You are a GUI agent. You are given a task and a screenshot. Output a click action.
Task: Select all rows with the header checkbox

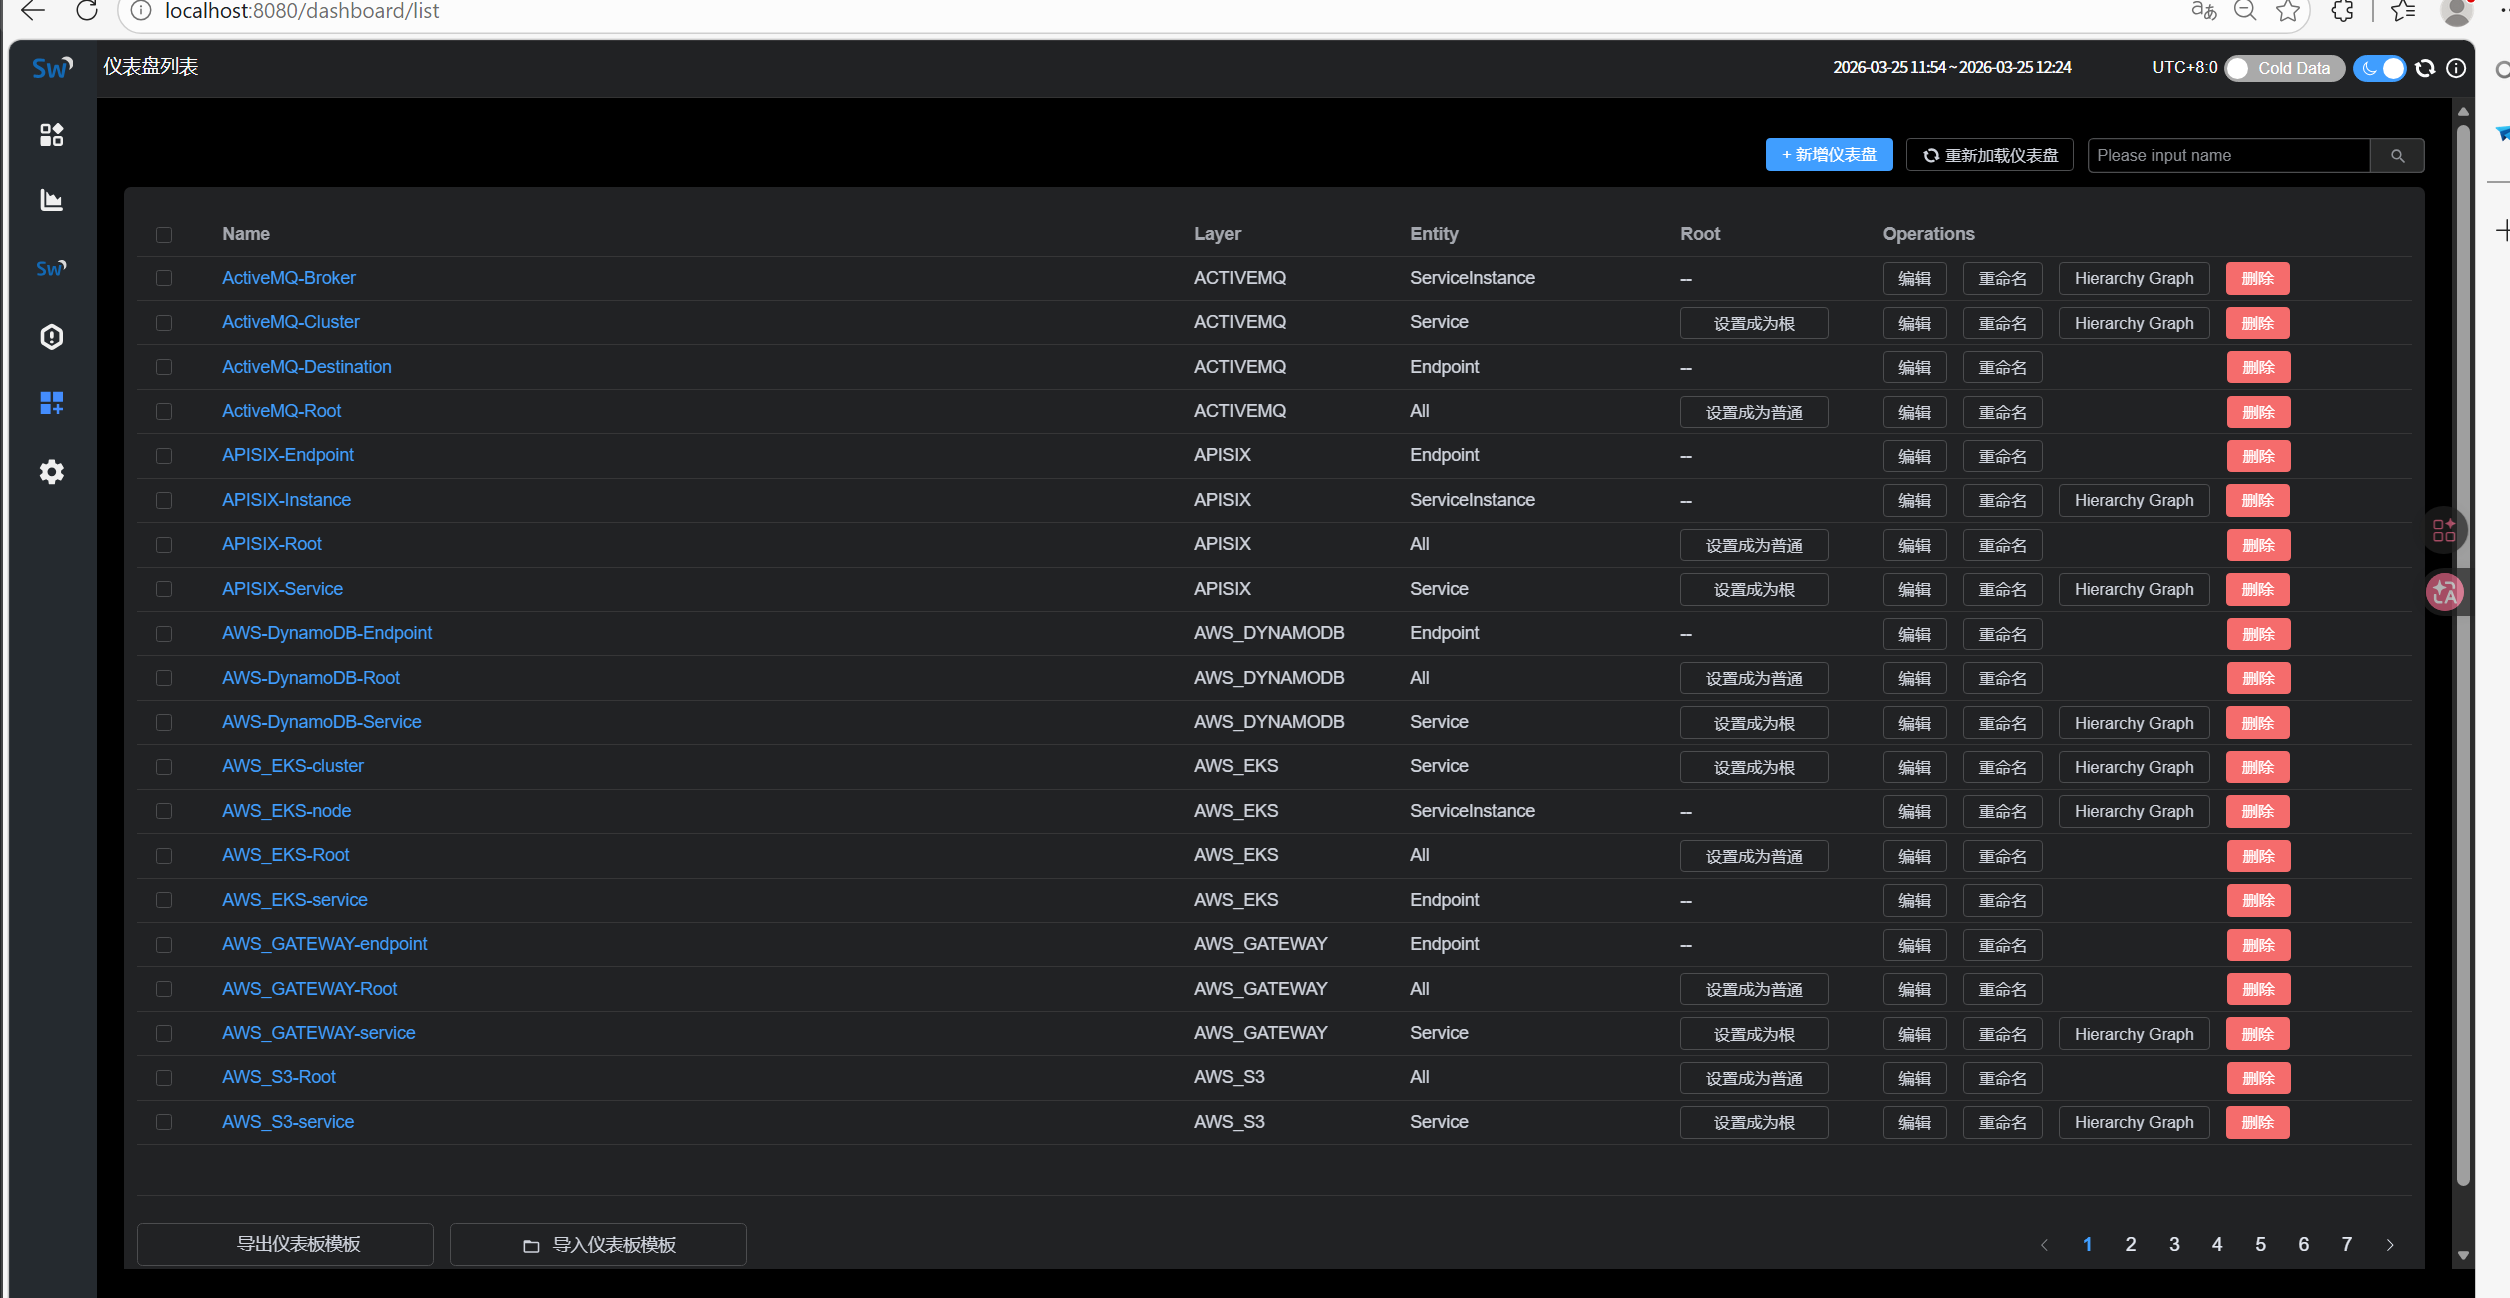[164, 234]
